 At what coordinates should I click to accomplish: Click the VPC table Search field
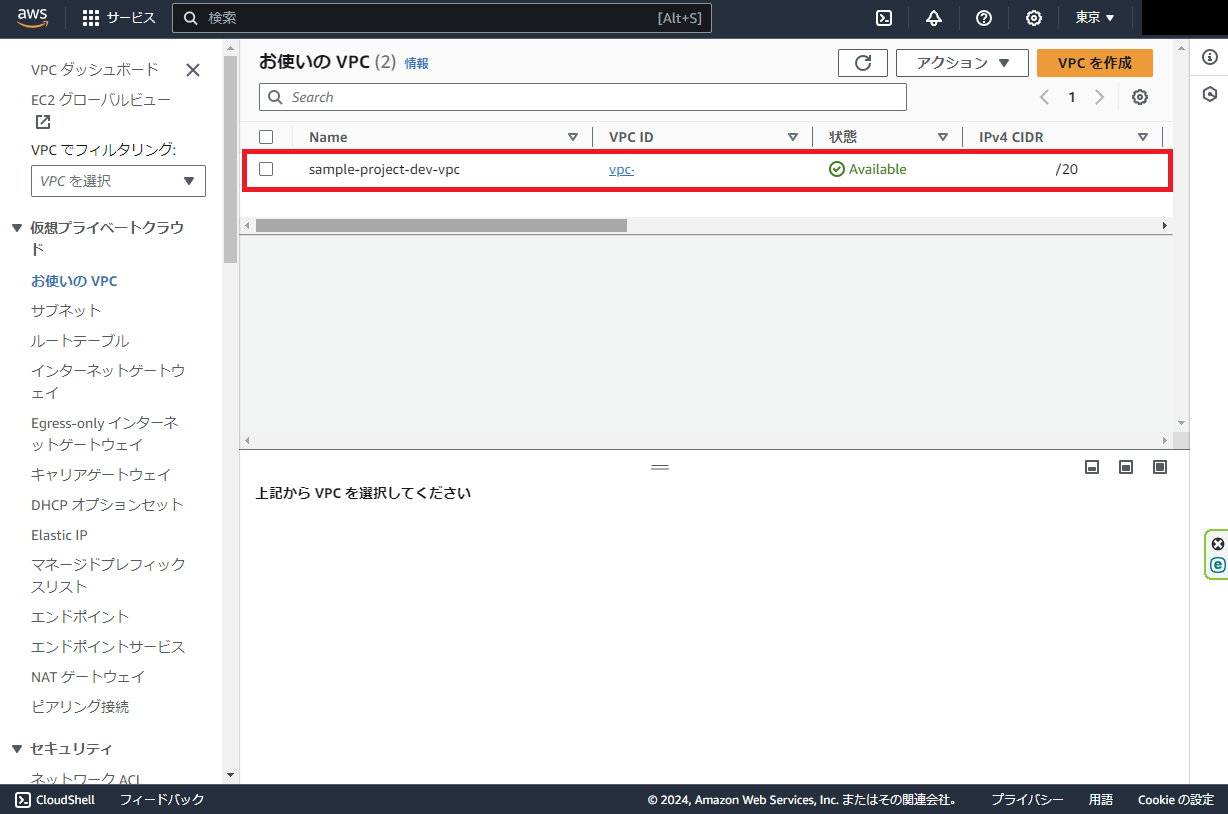583,97
